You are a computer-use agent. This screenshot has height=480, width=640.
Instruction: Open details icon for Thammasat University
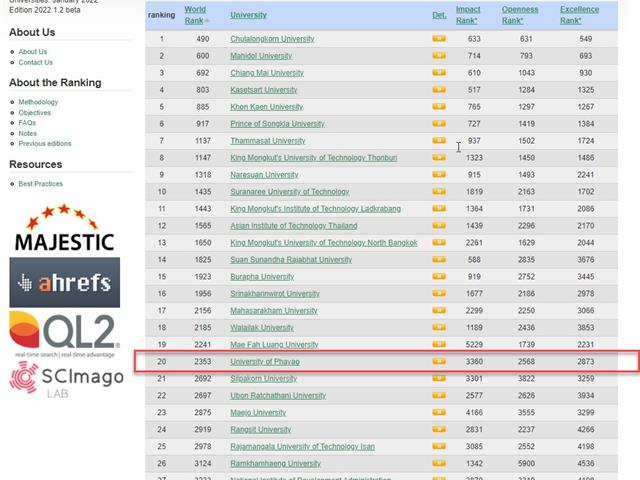pyautogui.click(x=439, y=141)
